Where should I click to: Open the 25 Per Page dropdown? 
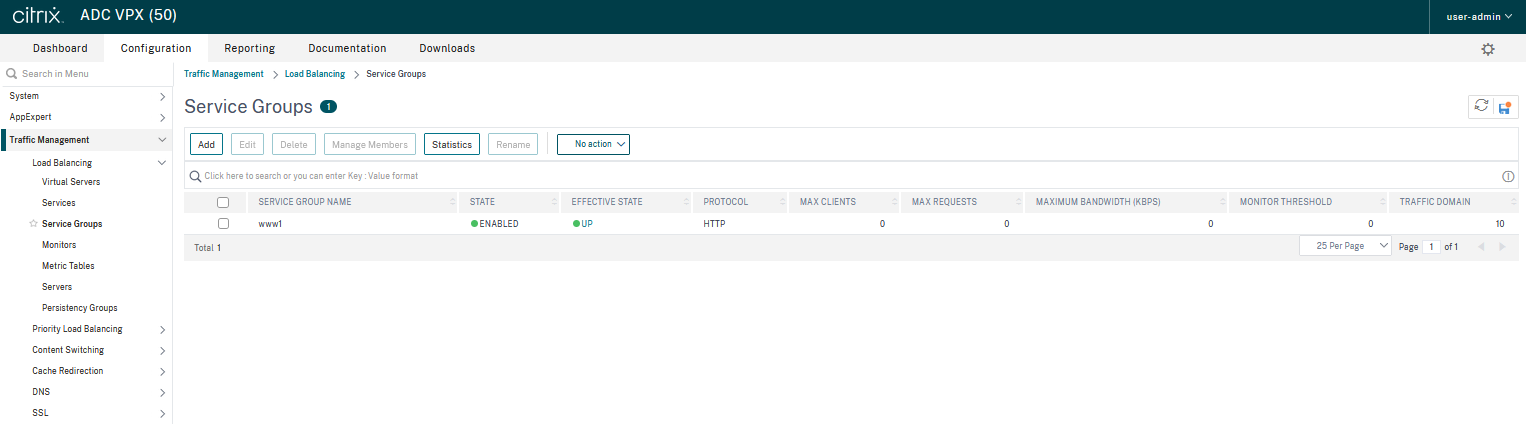1345,246
